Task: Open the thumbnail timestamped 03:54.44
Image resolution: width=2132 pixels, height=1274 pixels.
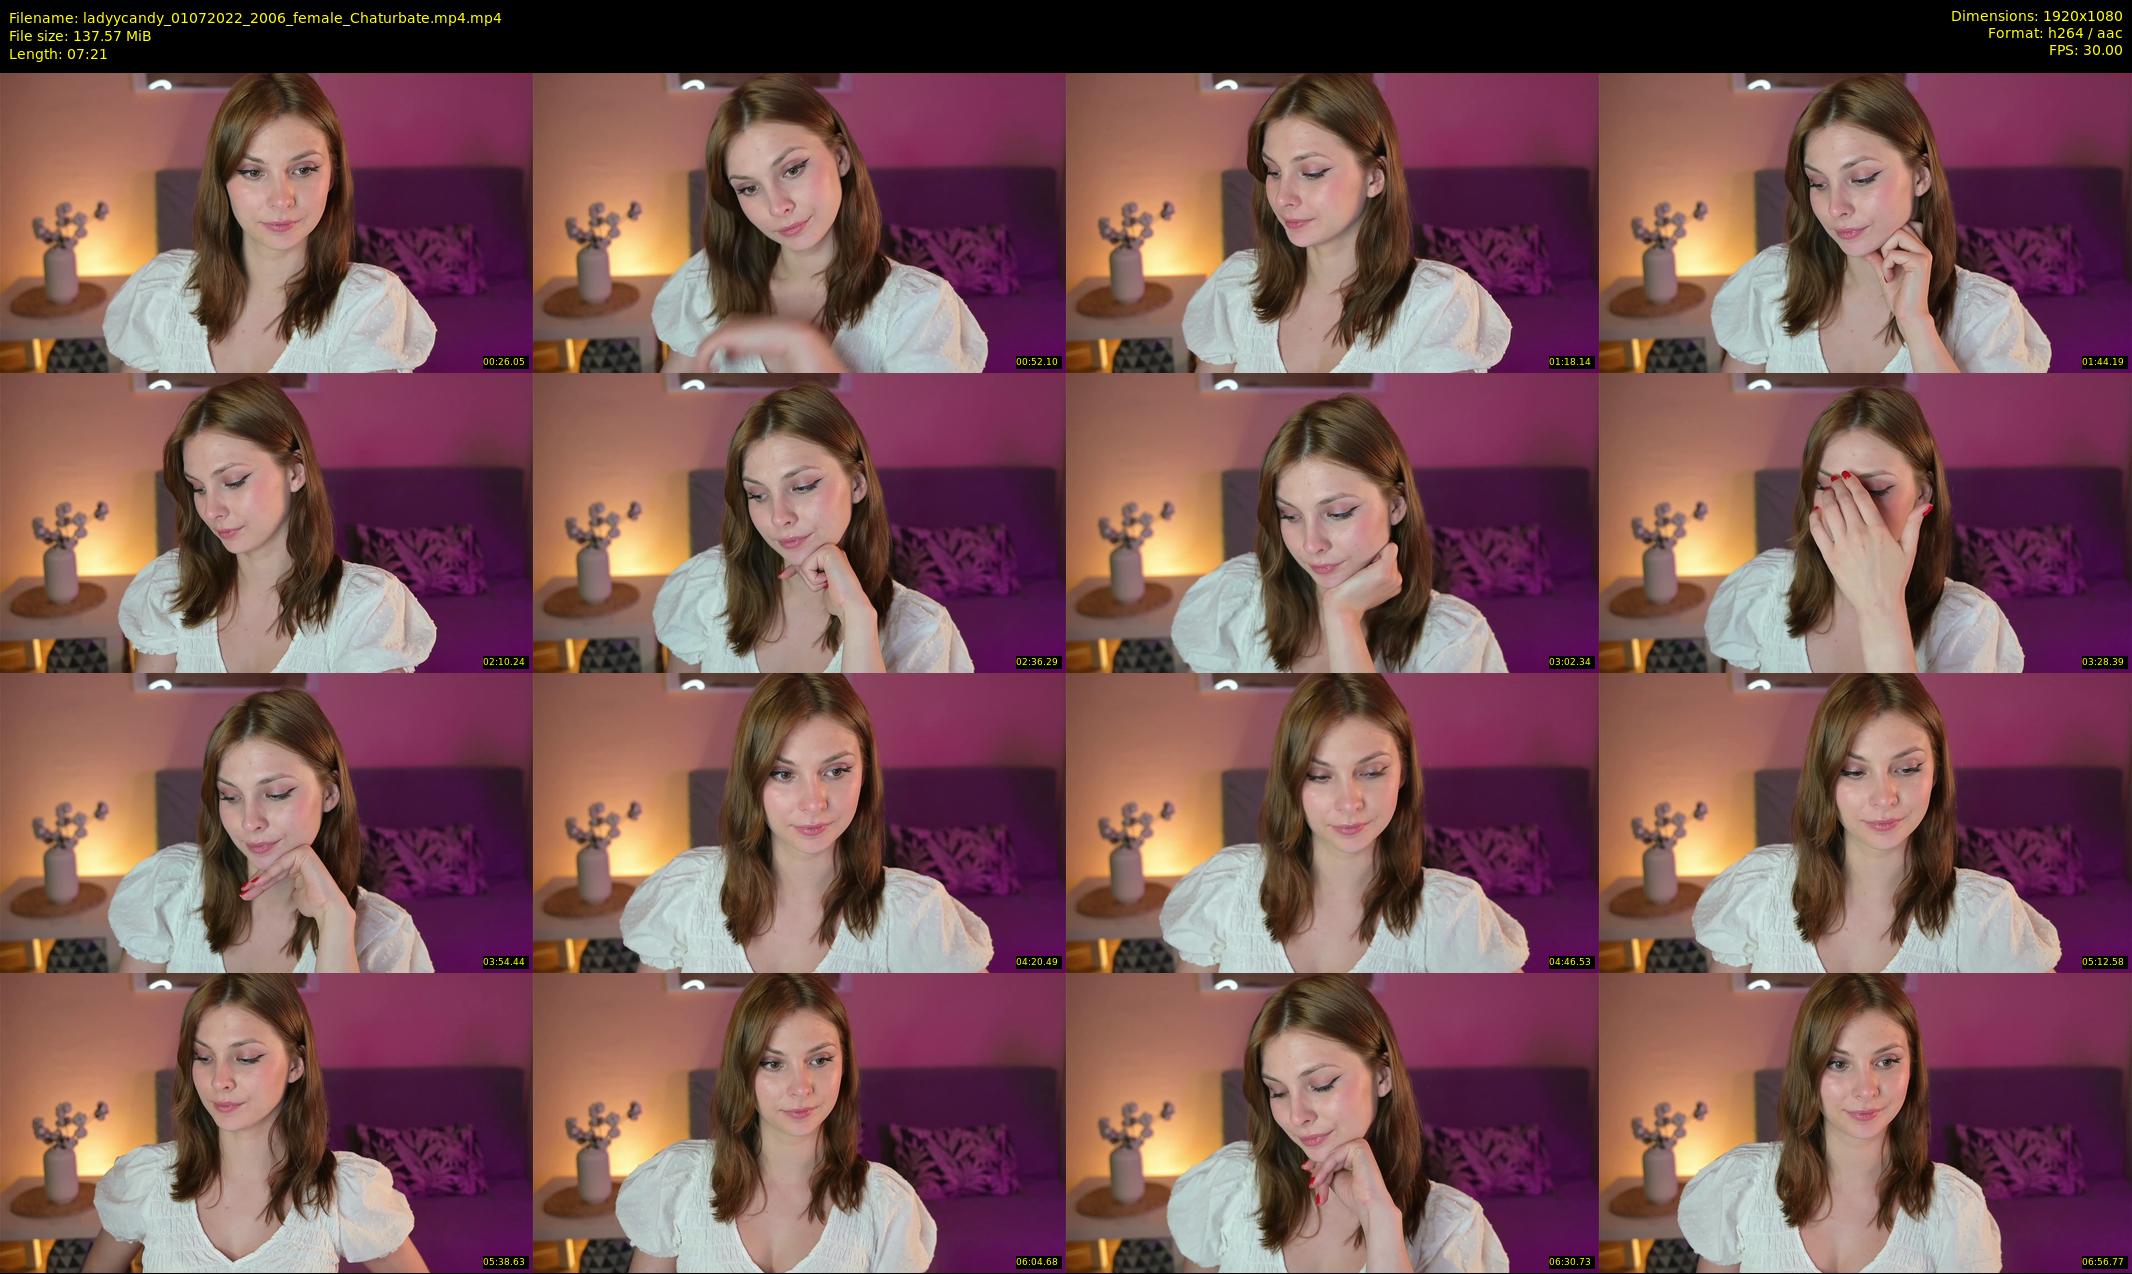Action: click(x=266, y=822)
